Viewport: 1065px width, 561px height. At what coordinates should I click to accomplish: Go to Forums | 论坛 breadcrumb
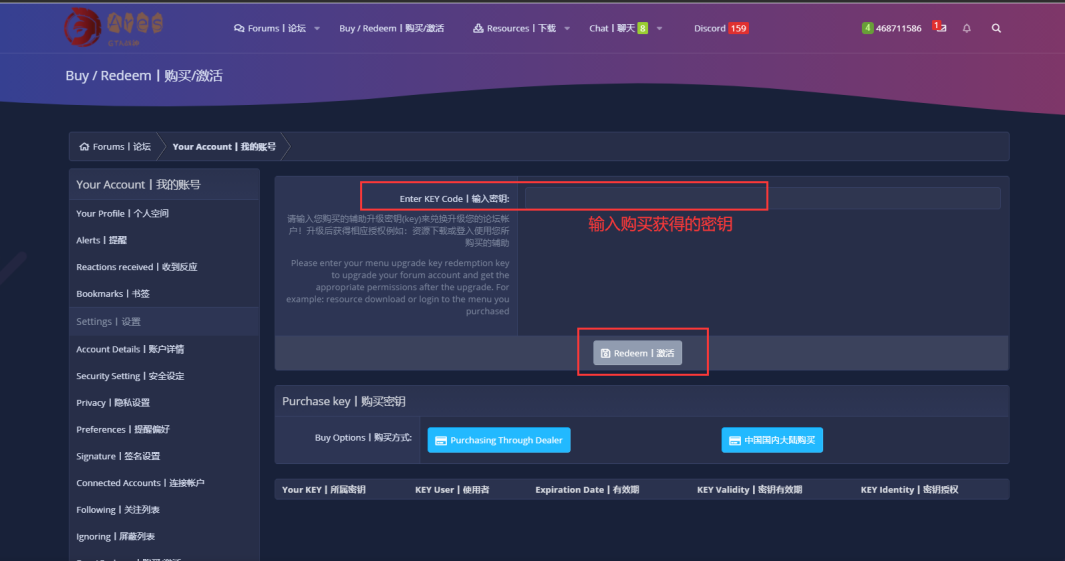coord(122,147)
